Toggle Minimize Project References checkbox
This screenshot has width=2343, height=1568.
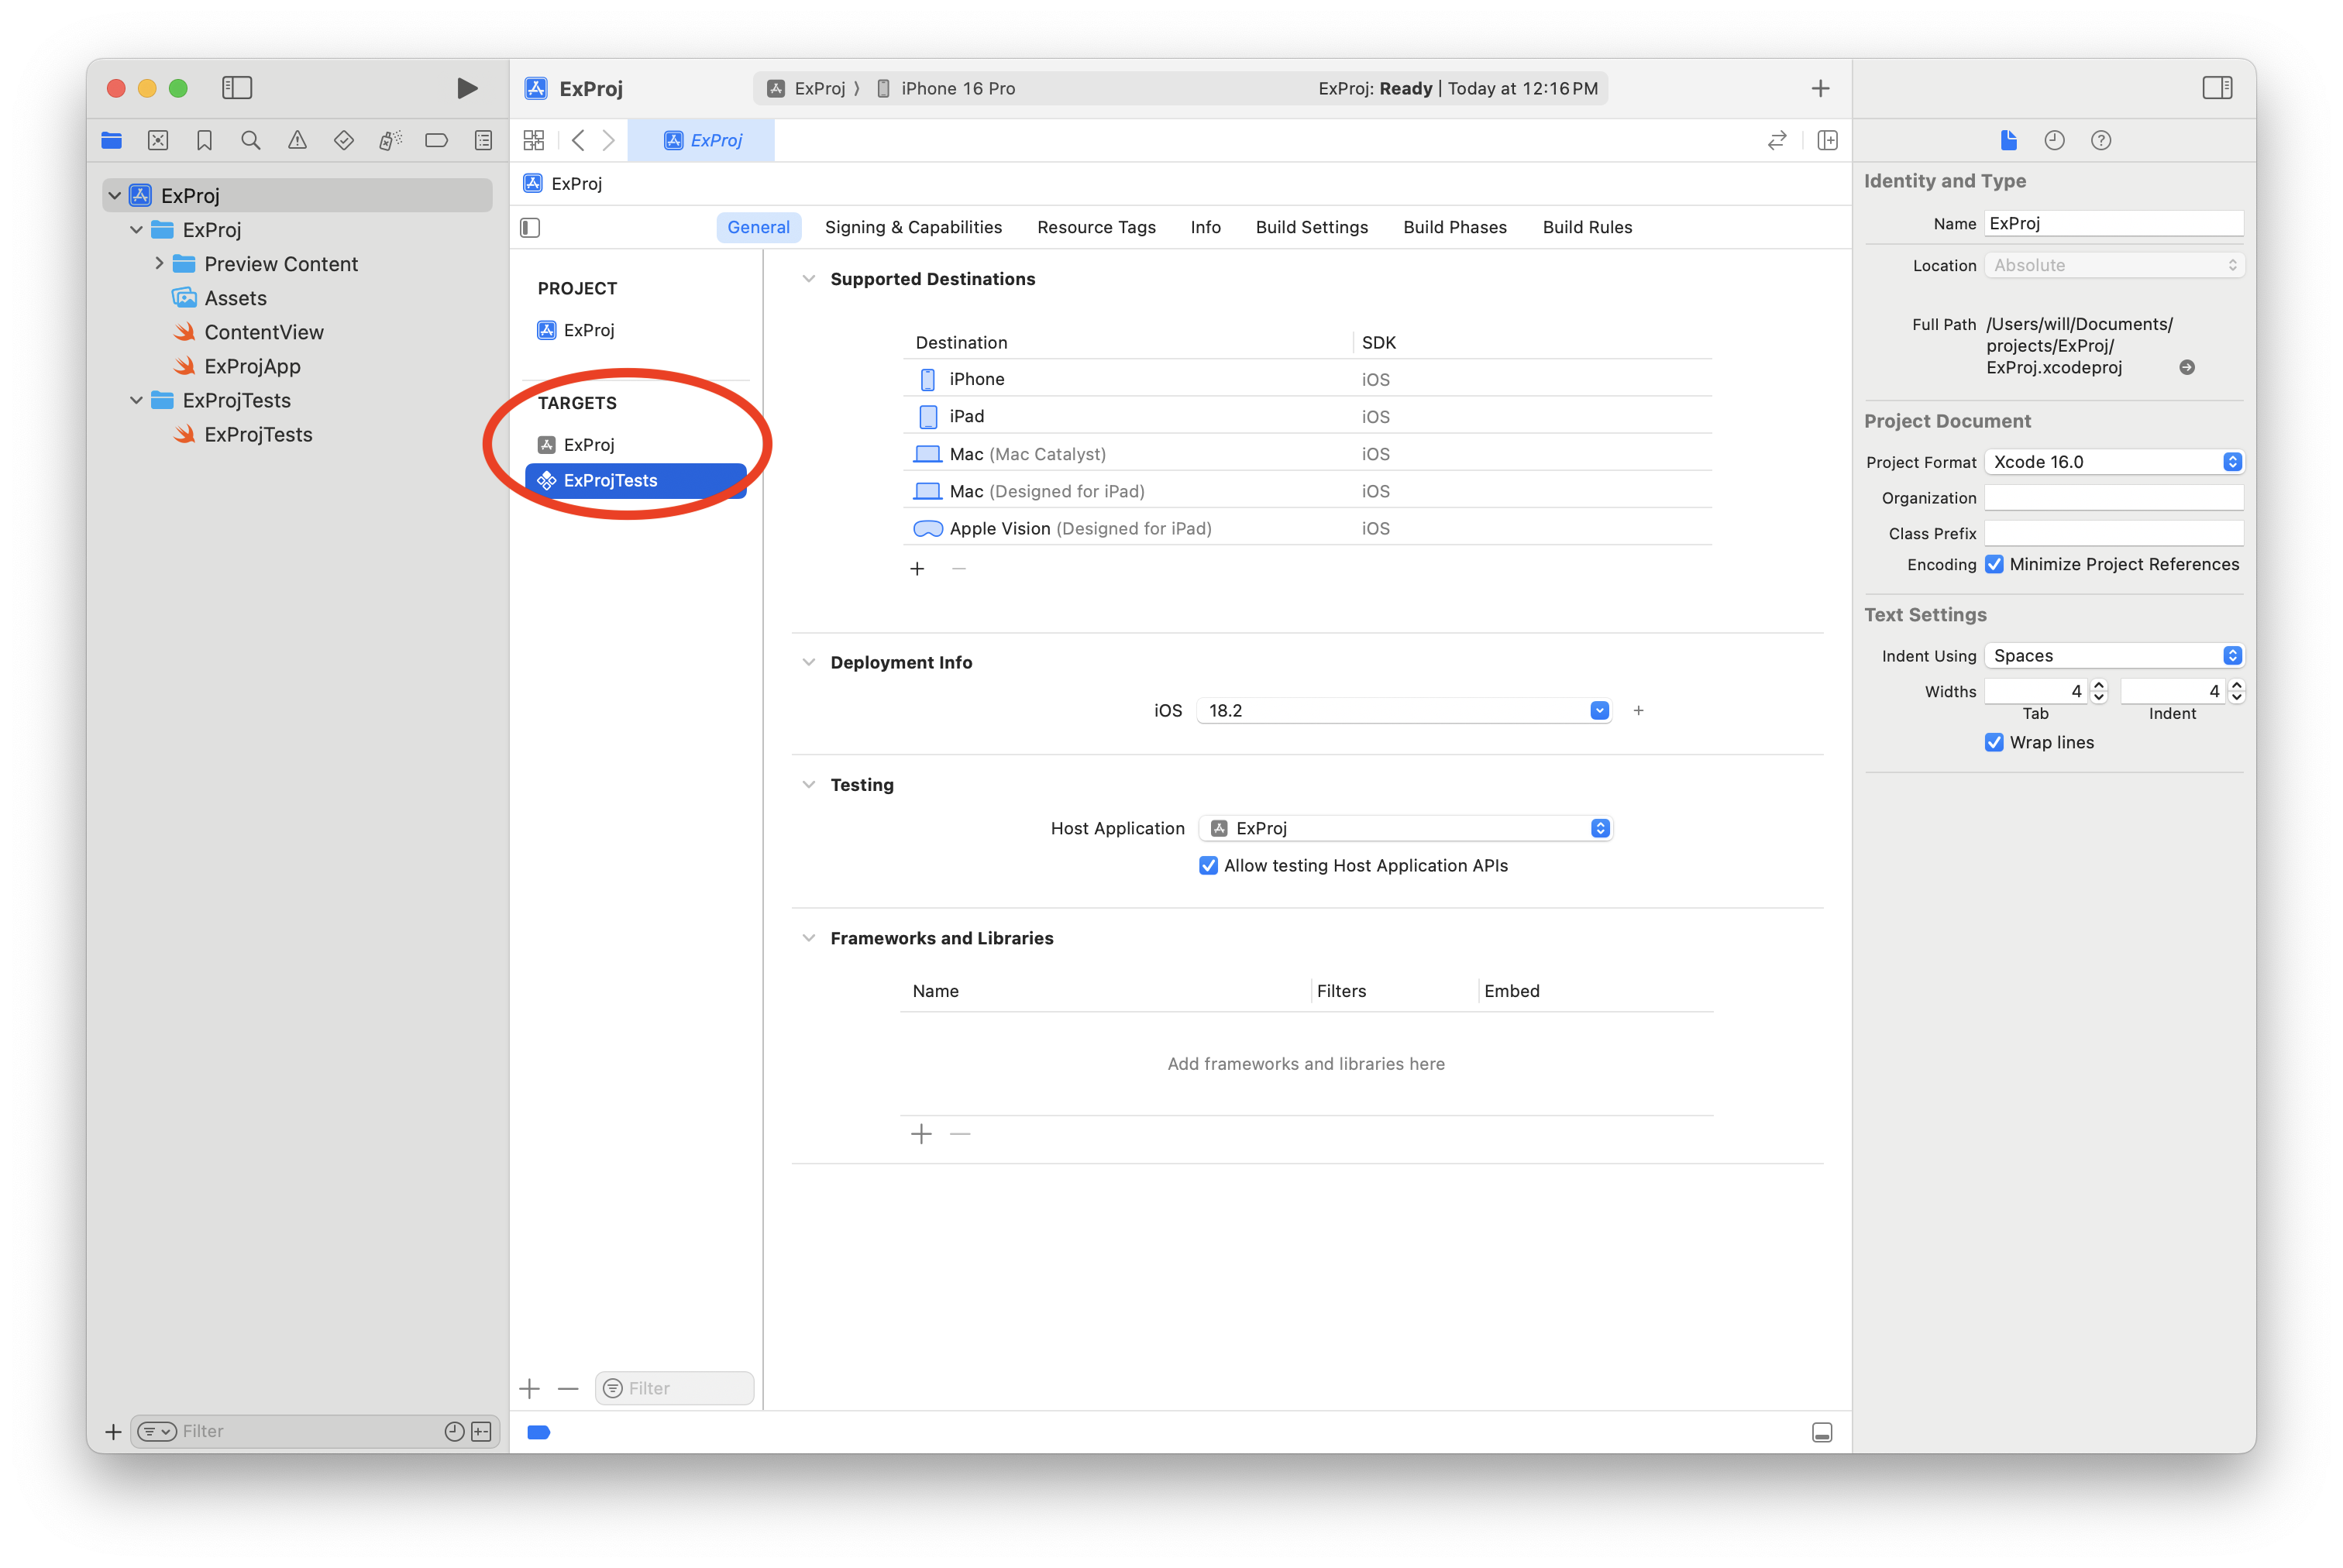pos(1994,564)
